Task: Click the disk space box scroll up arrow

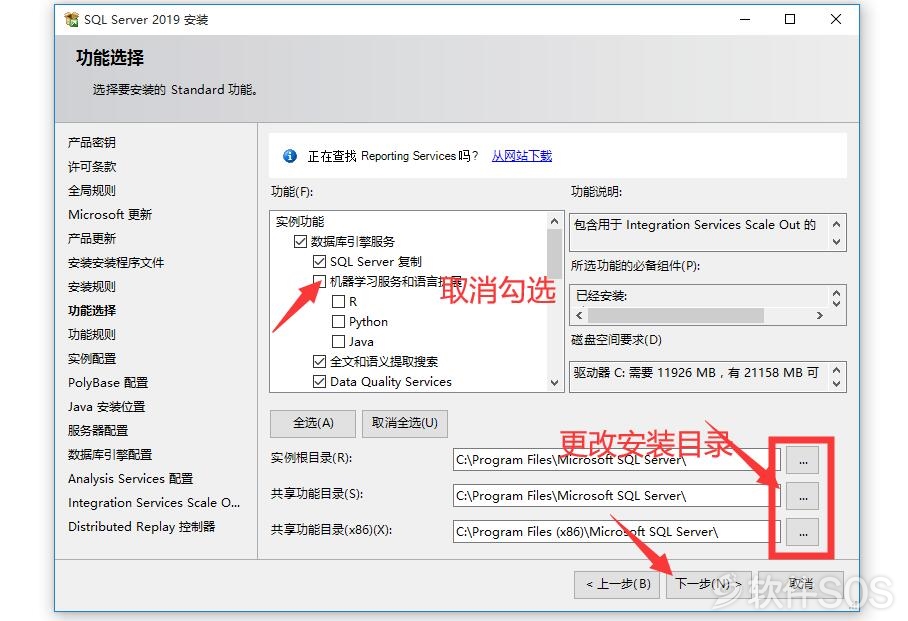Action: coord(836,370)
